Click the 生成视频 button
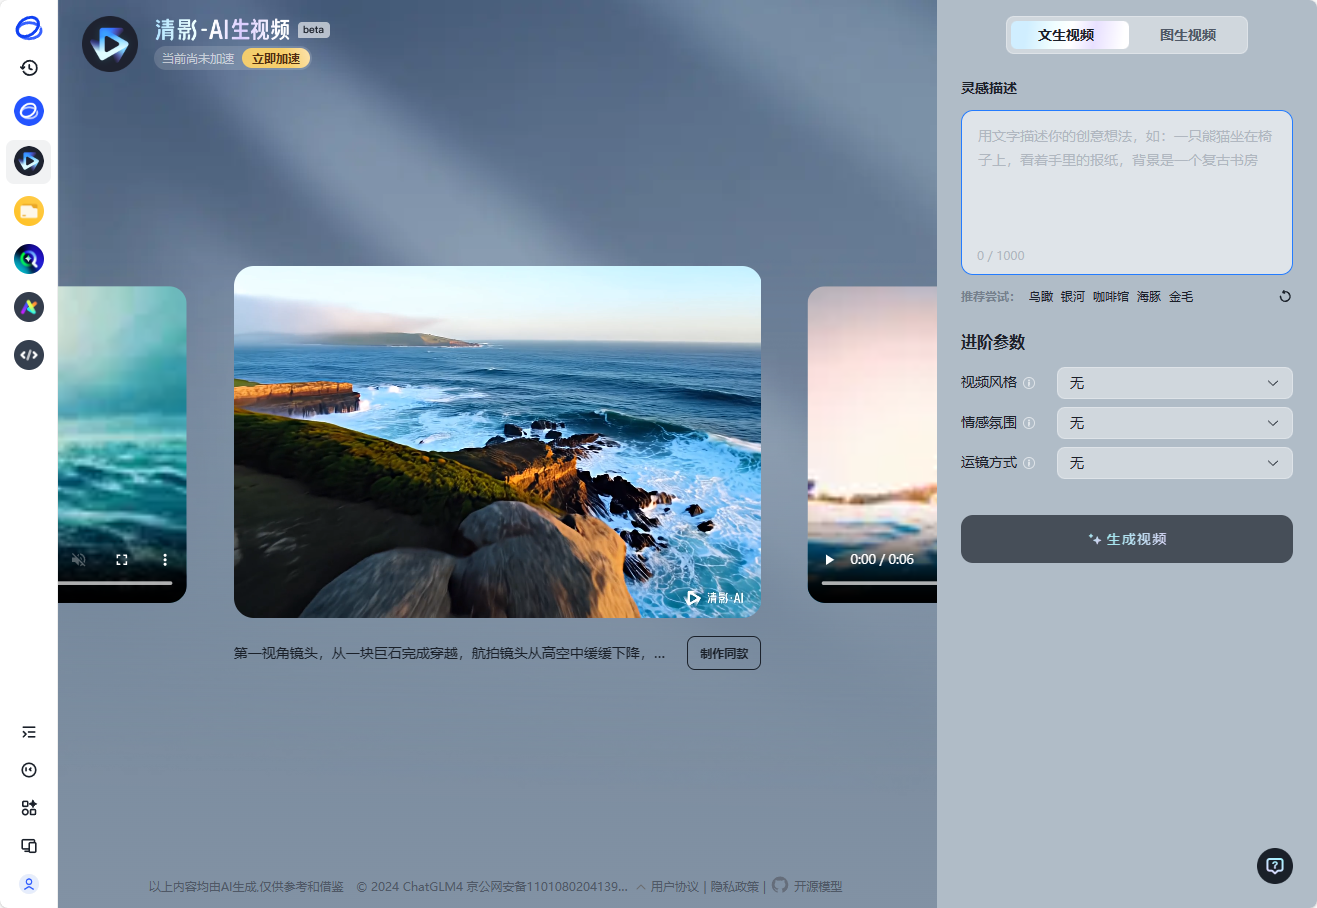Image resolution: width=1317 pixels, height=908 pixels. tap(1126, 539)
